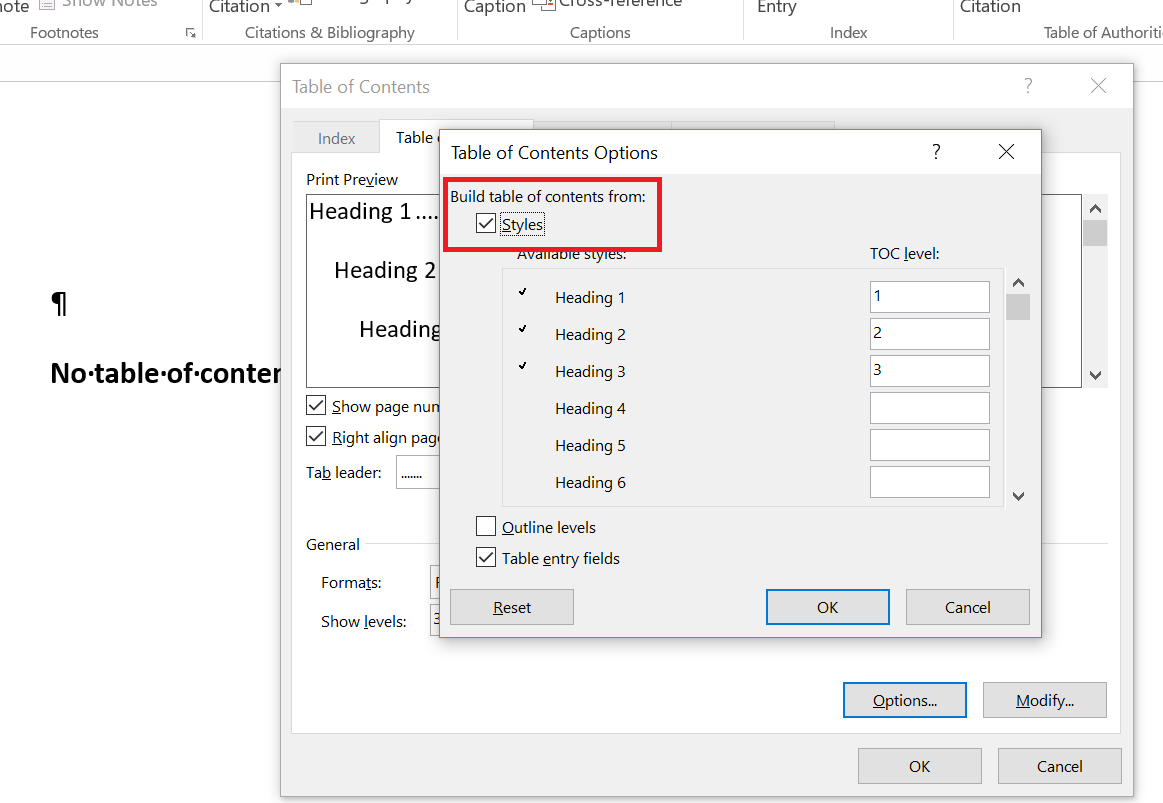Close the Table of Contents Options dialog
This screenshot has width=1163, height=803.
pyautogui.click(x=1006, y=152)
